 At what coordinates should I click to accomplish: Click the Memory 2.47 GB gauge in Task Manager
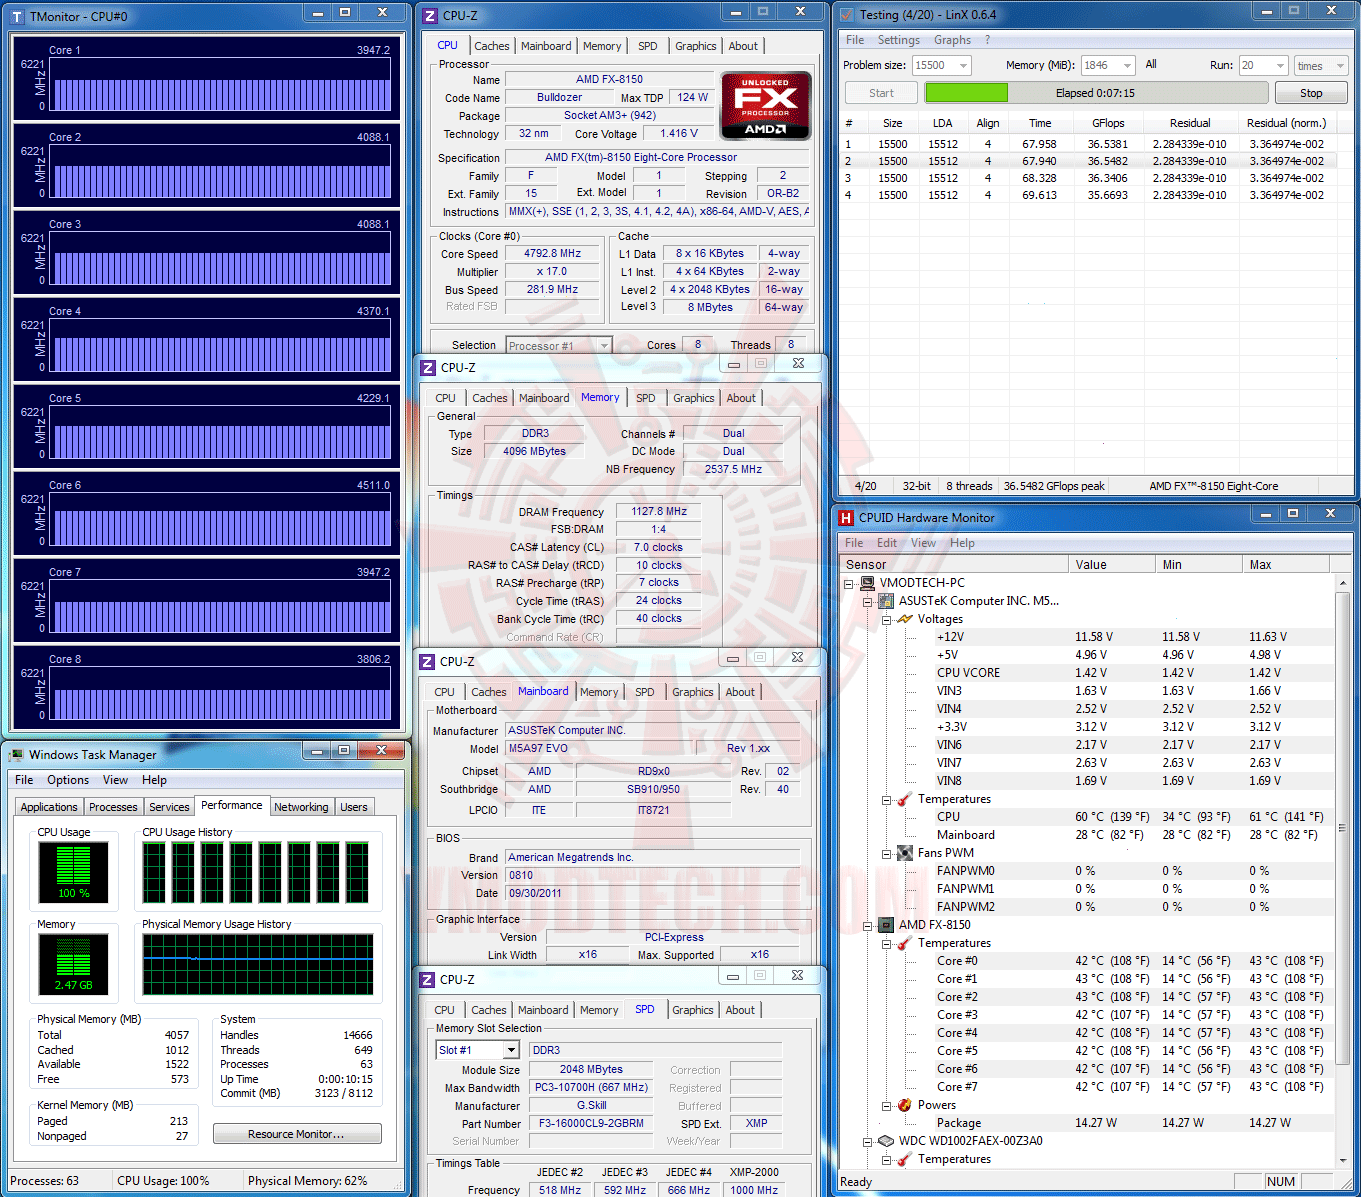[x=73, y=964]
